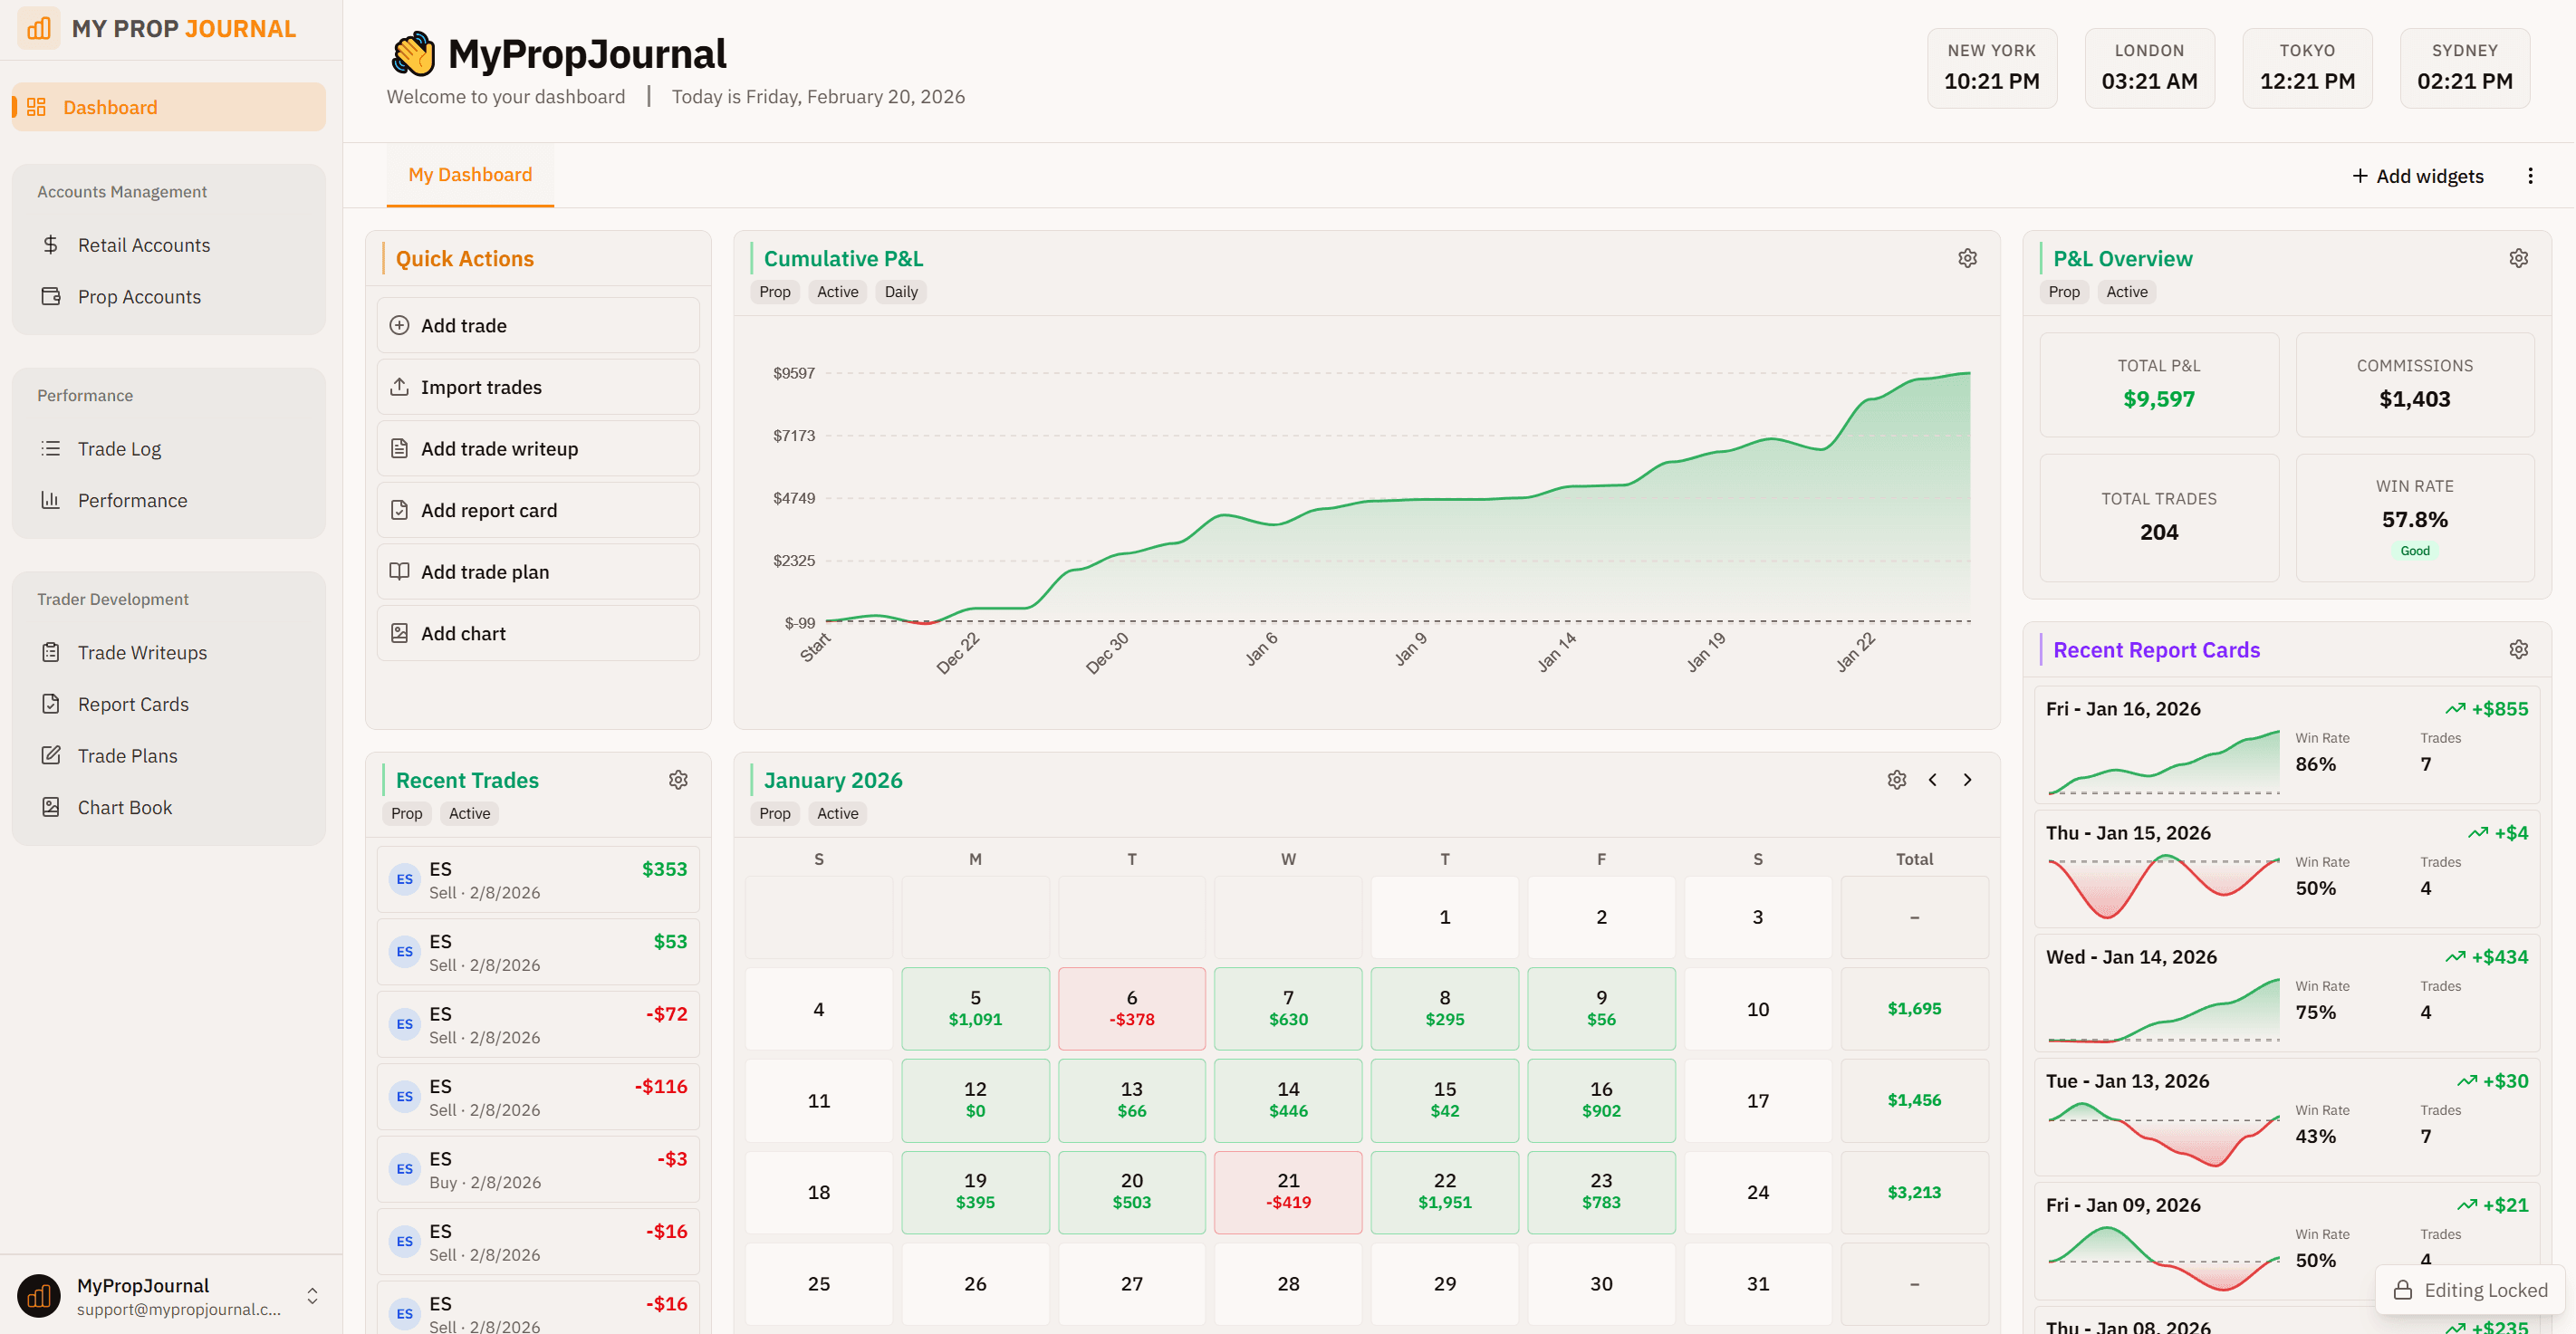This screenshot has height=1334, width=2576.
Task: Click the Add trade quick action
Action: 538,325
